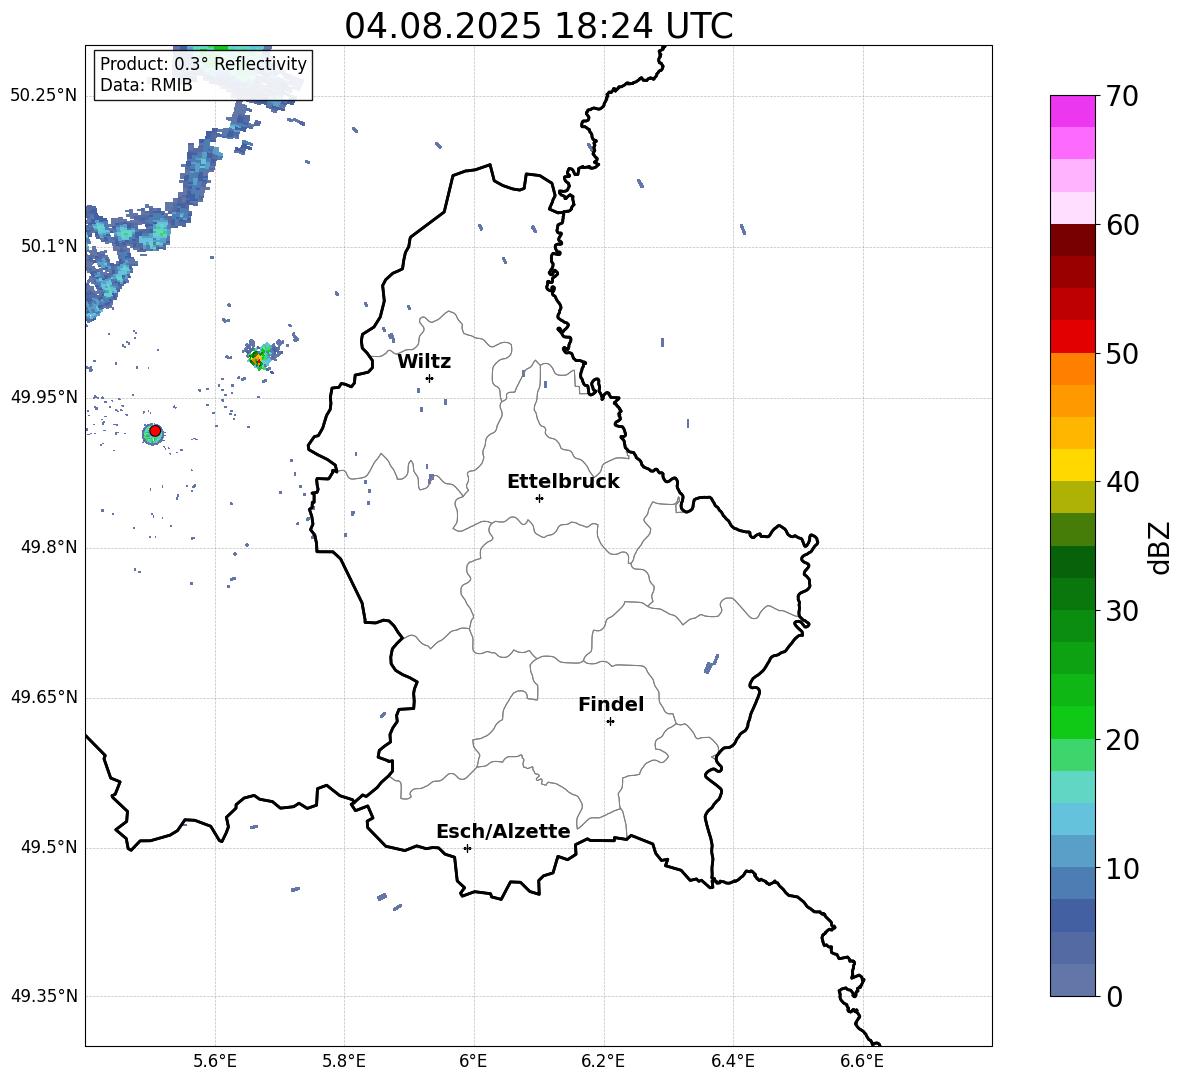Screen dimensions: 1184x1081
Task: Click the 6.4°E longitude label
Action: click(732, 1061)
